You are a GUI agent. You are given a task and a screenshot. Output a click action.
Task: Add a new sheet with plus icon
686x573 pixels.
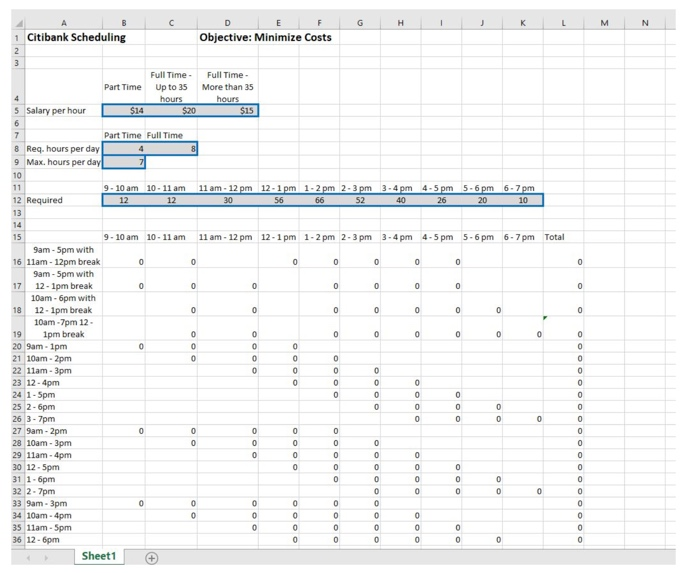[151, 558]
